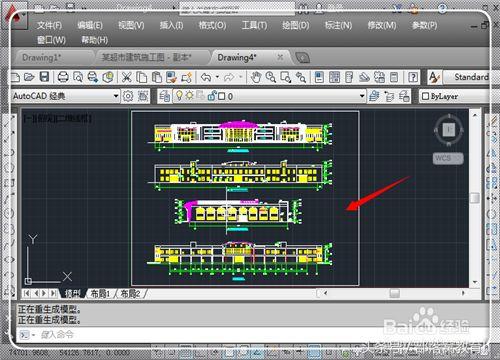Screen dimensions: 500x360
Task: Click the new drawing tab button
Action: tap(302, 58)
